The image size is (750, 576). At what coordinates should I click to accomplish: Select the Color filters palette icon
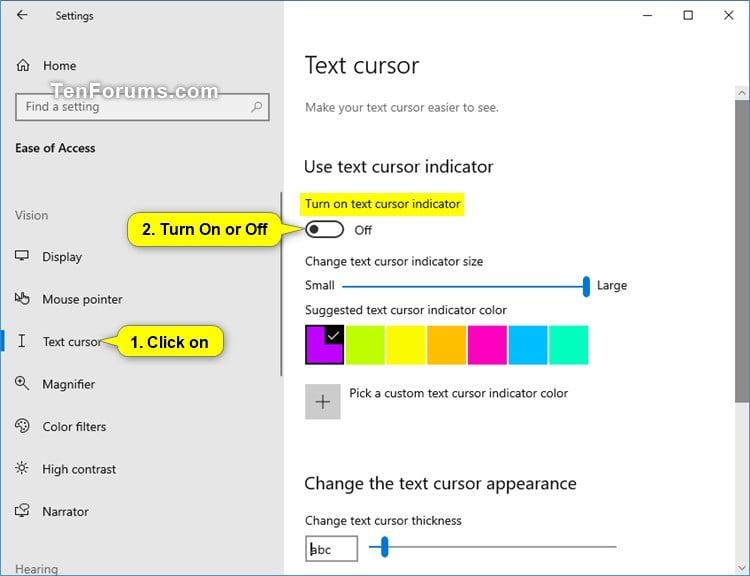22,426
